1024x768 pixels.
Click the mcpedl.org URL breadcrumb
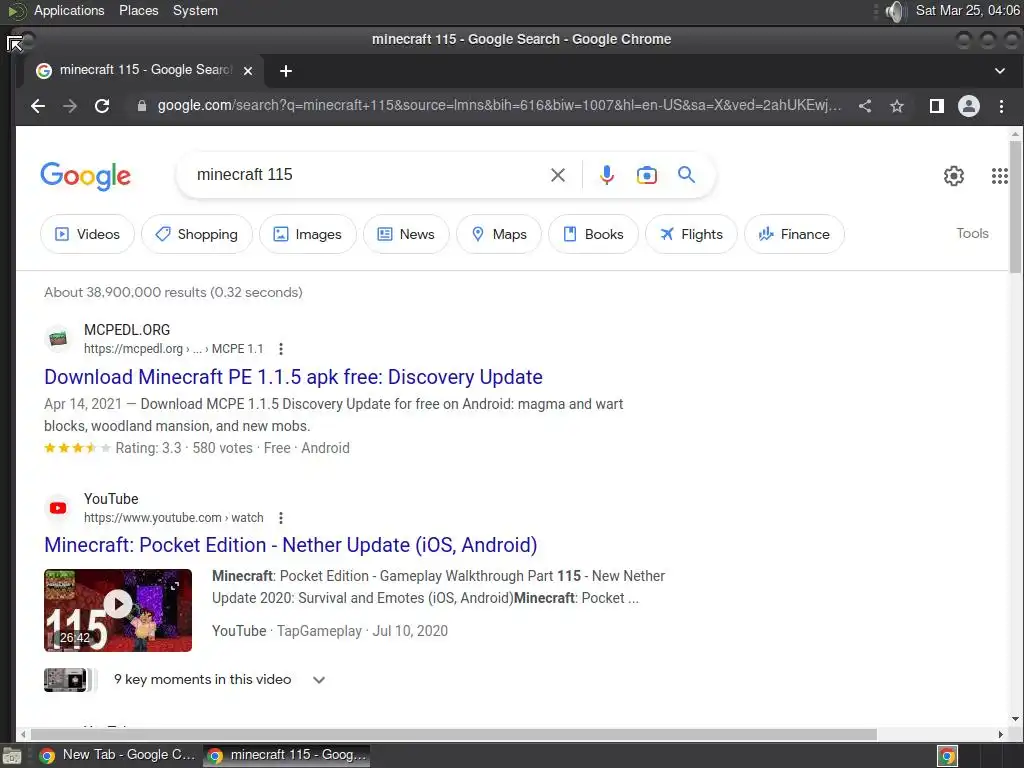point(173,349)
